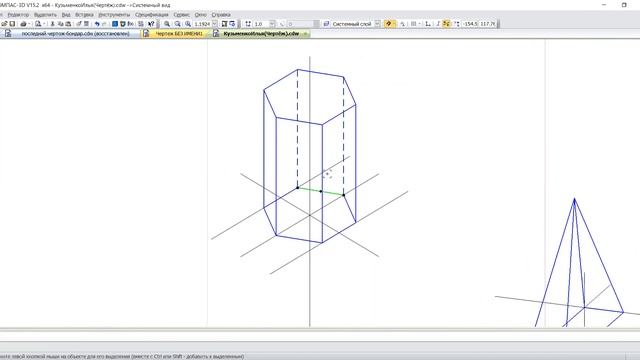Activate the context help pointer icon
Screen dimensions: 640x360
click(x=151, y=24)
